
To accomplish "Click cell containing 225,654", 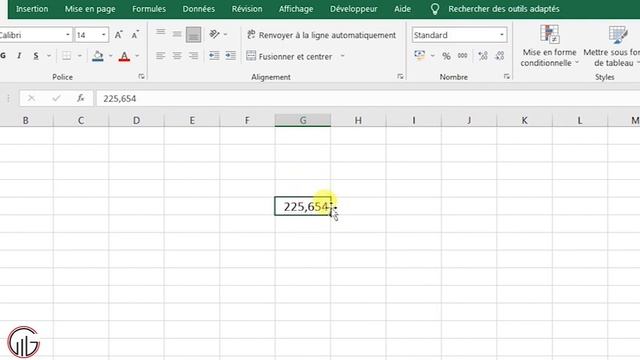I will (303, 206).
